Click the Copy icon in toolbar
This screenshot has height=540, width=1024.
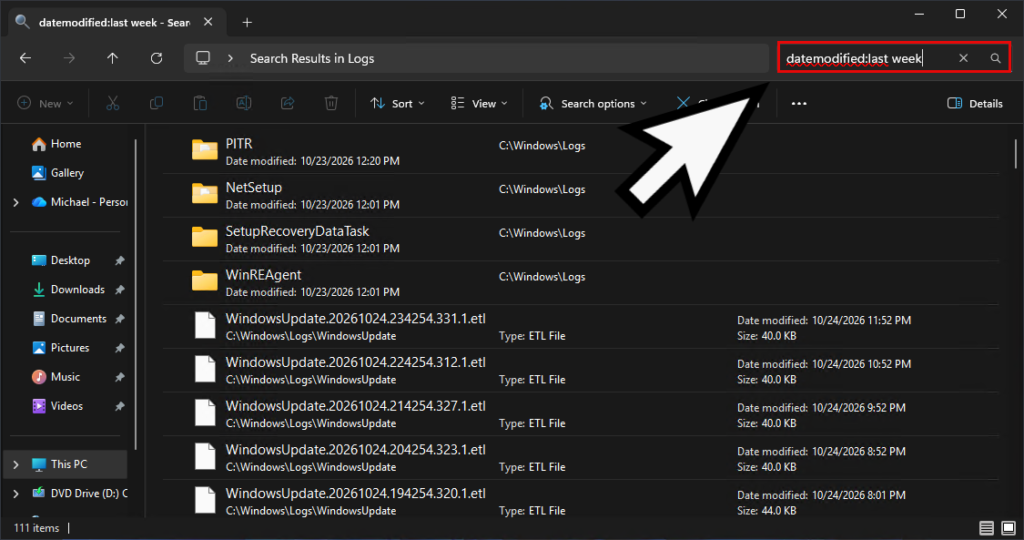point(157,103)
